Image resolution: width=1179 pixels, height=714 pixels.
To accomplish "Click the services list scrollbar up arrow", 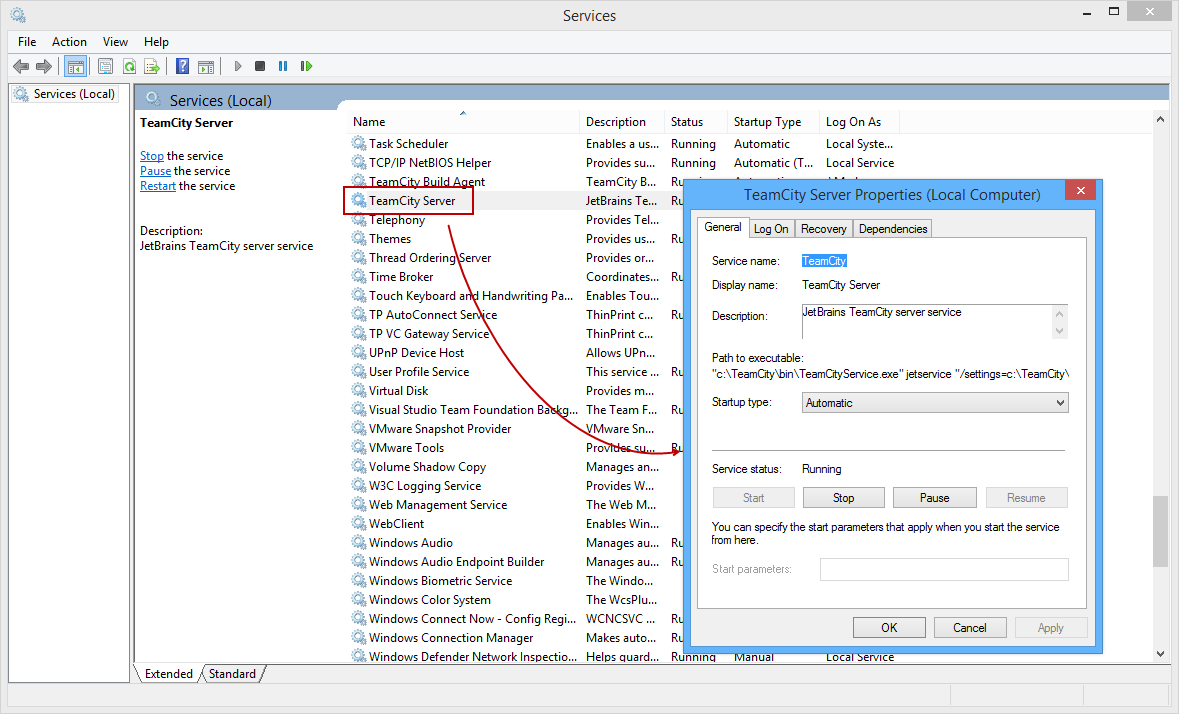I will pyautogui.click(x=1160, y=120).
